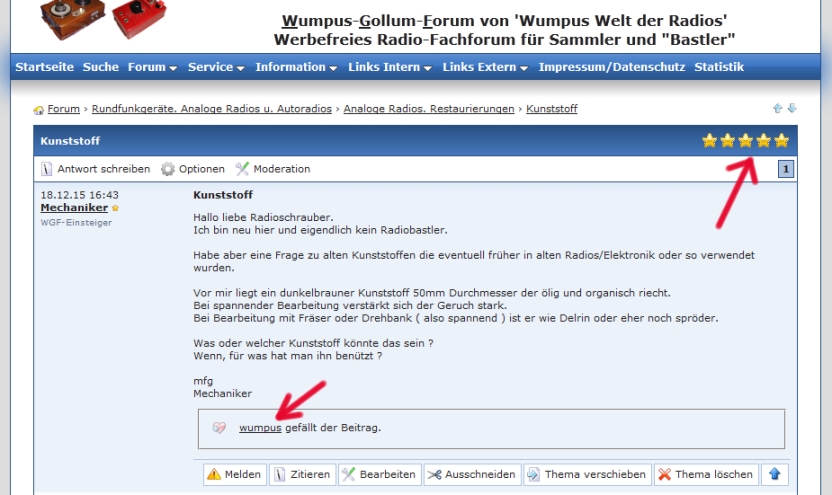Click the Melden report button
This screenshot has width=832, height=495.
point(234,475)
